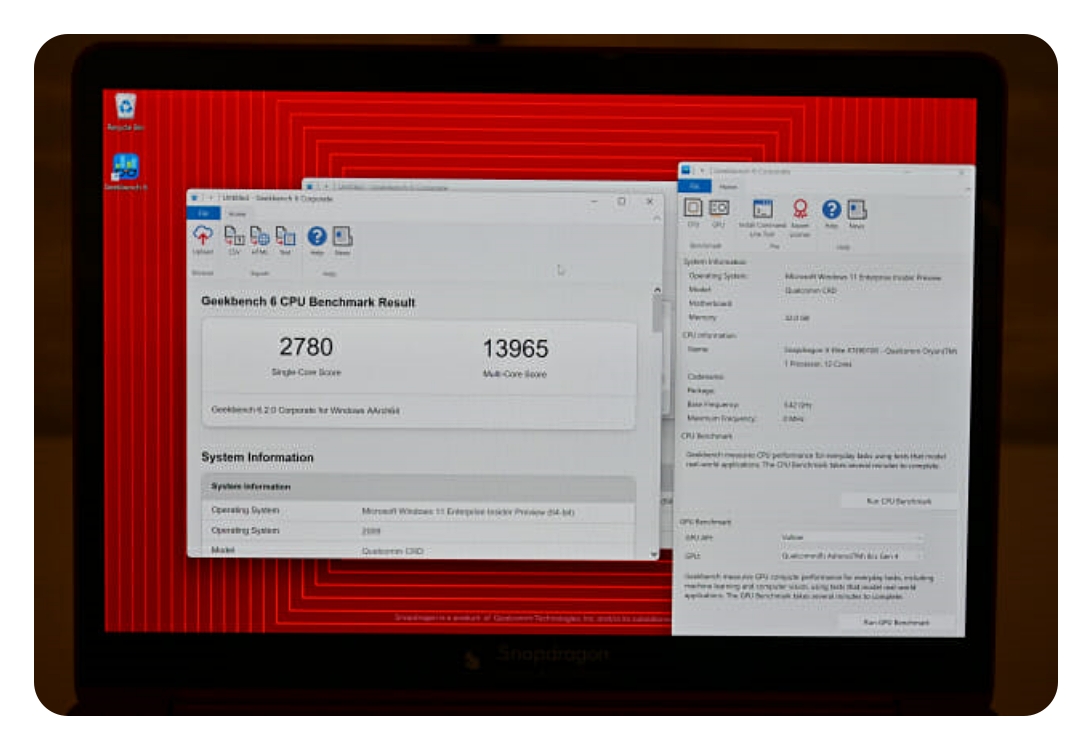Click the results pane scrollbar thumb
Screen dimensions: 1092x750
coord(656,314)
